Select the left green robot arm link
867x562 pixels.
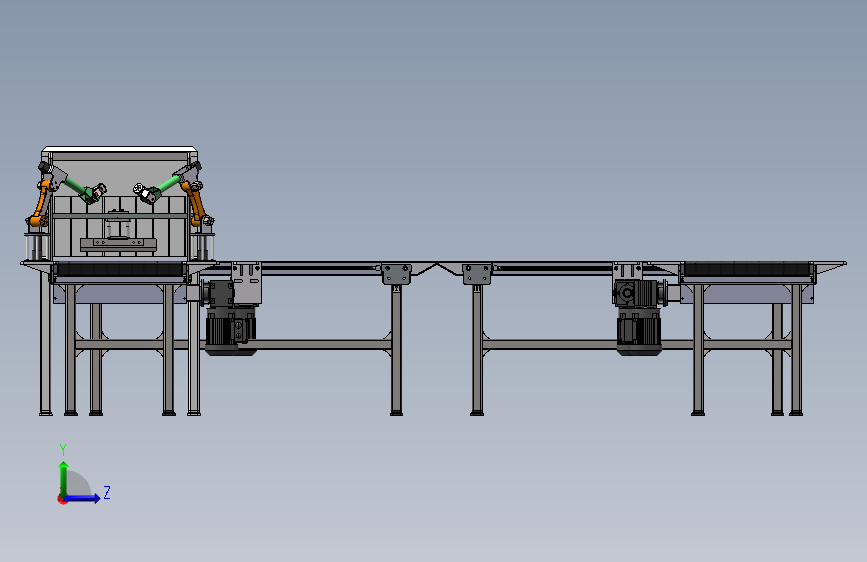pos(76,187)
